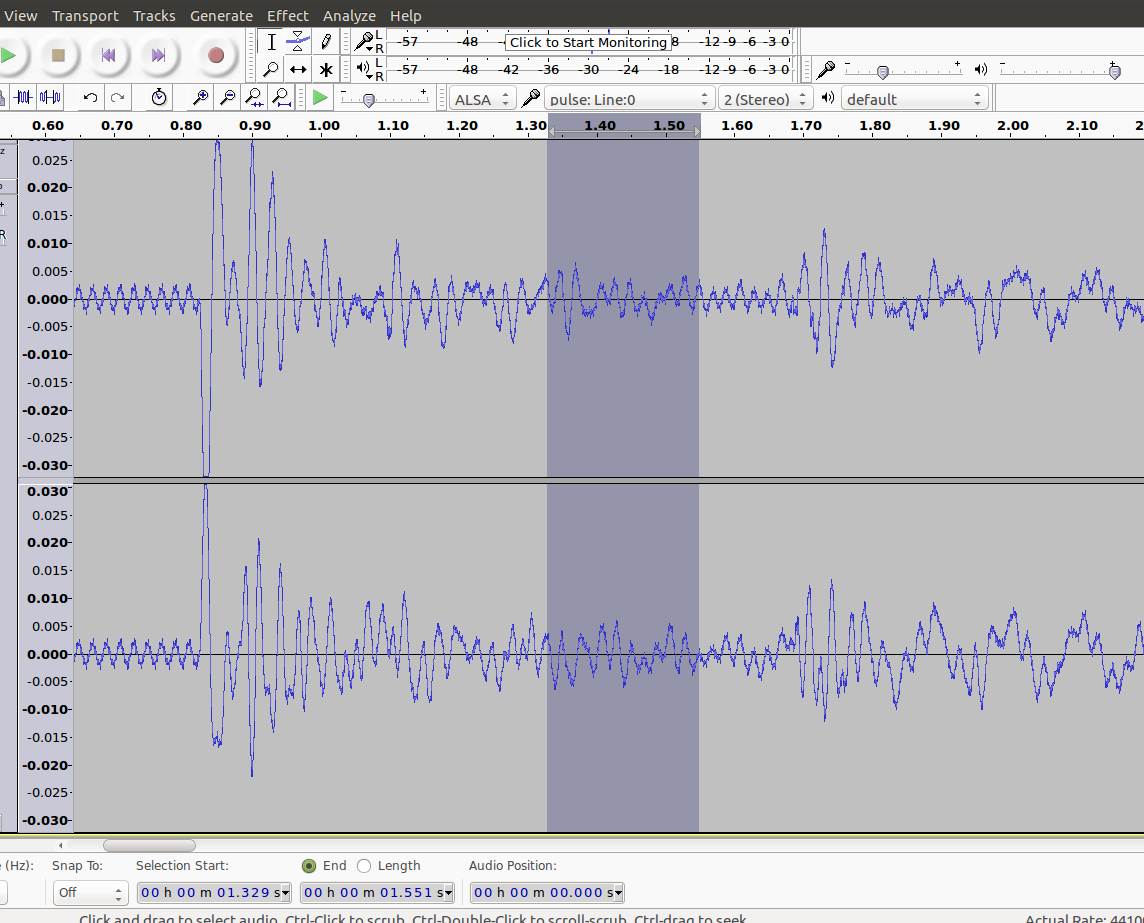Choose the Time Shift tool

(298, 70)
